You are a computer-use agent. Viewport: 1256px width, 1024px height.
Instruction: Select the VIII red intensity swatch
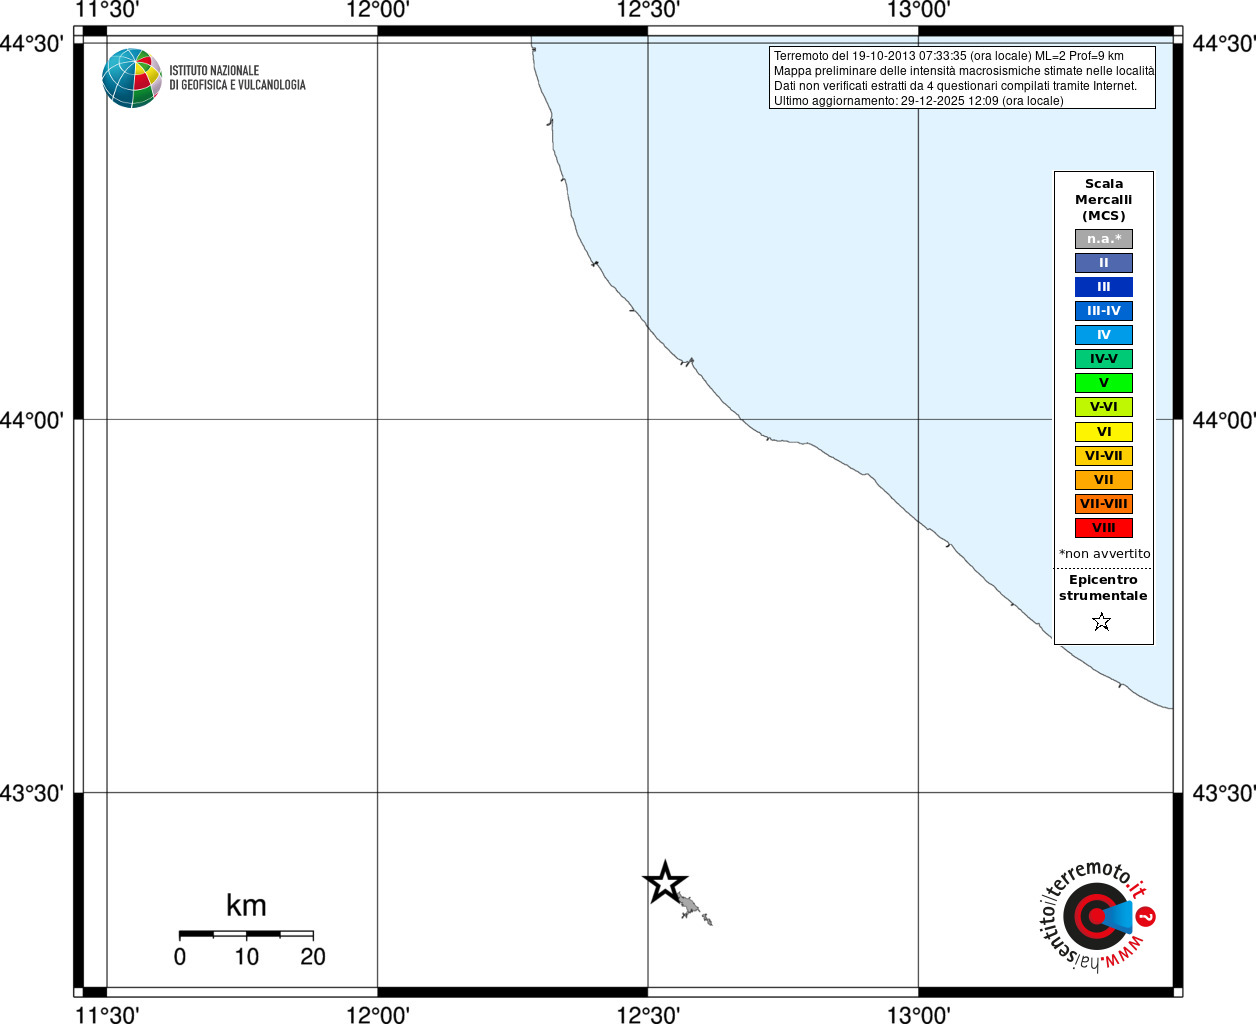click(1104, 528)
